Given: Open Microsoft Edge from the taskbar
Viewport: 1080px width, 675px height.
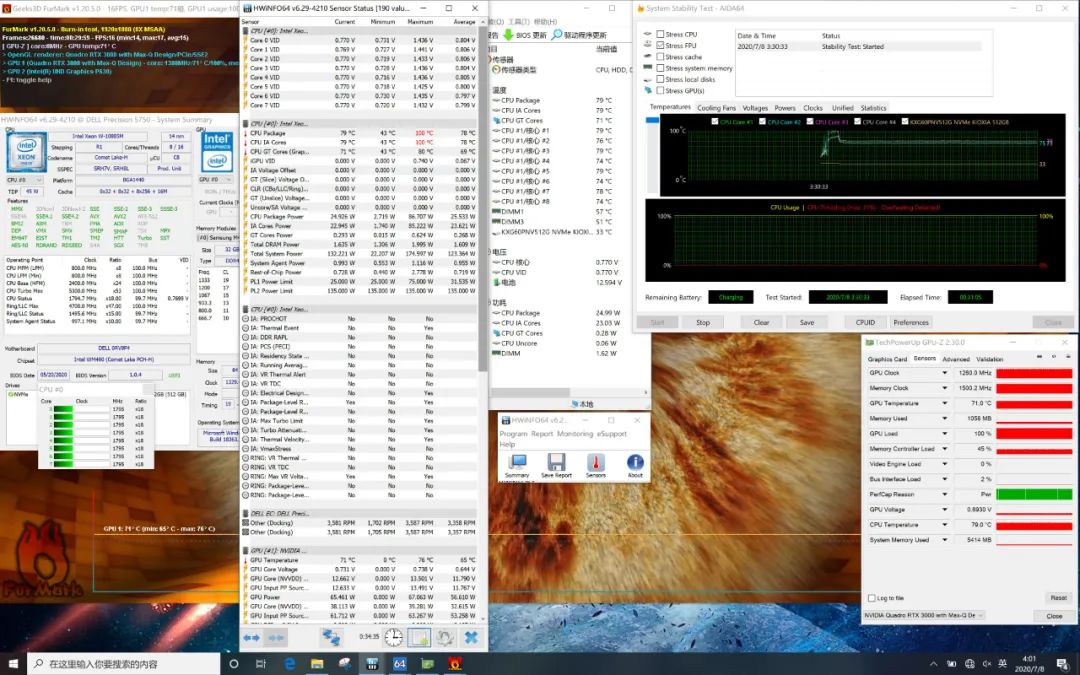Looking at the screenshot, I should tap(290, 663).
